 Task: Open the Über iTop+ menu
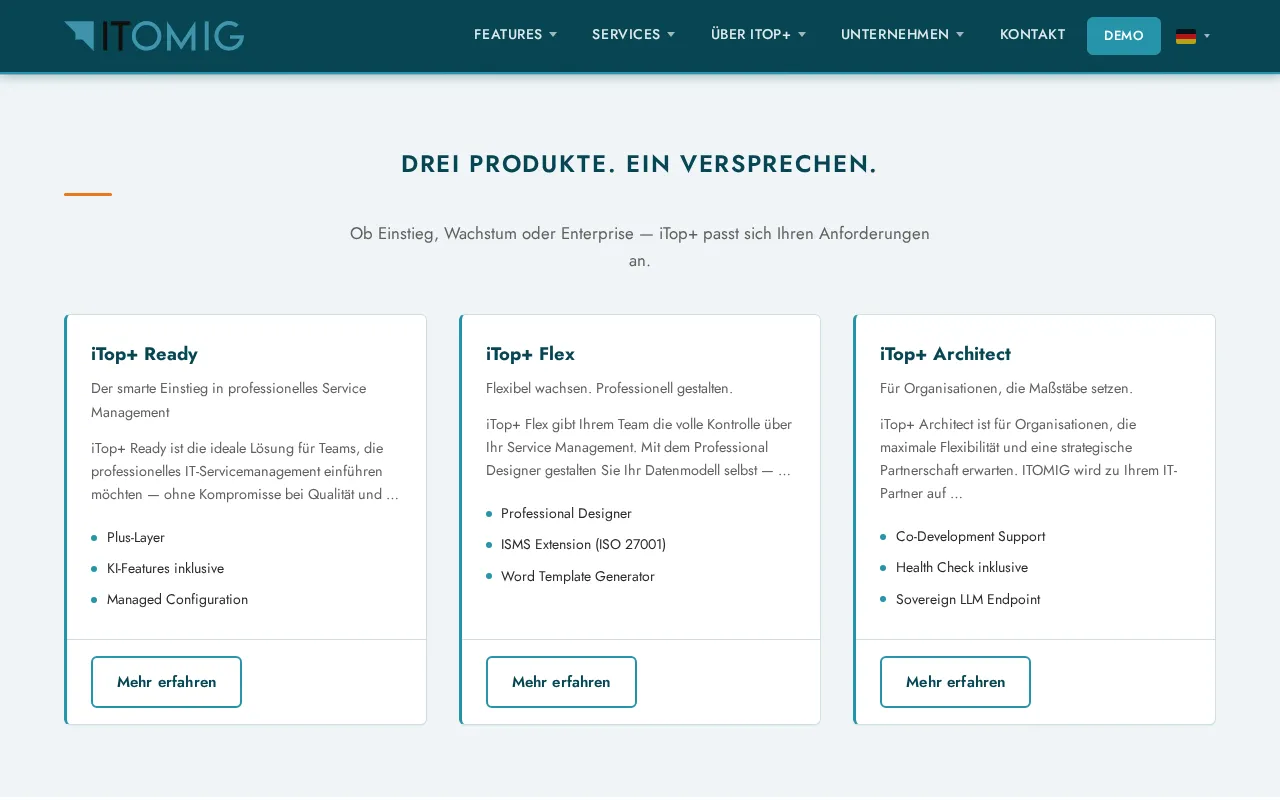(751, 35)
